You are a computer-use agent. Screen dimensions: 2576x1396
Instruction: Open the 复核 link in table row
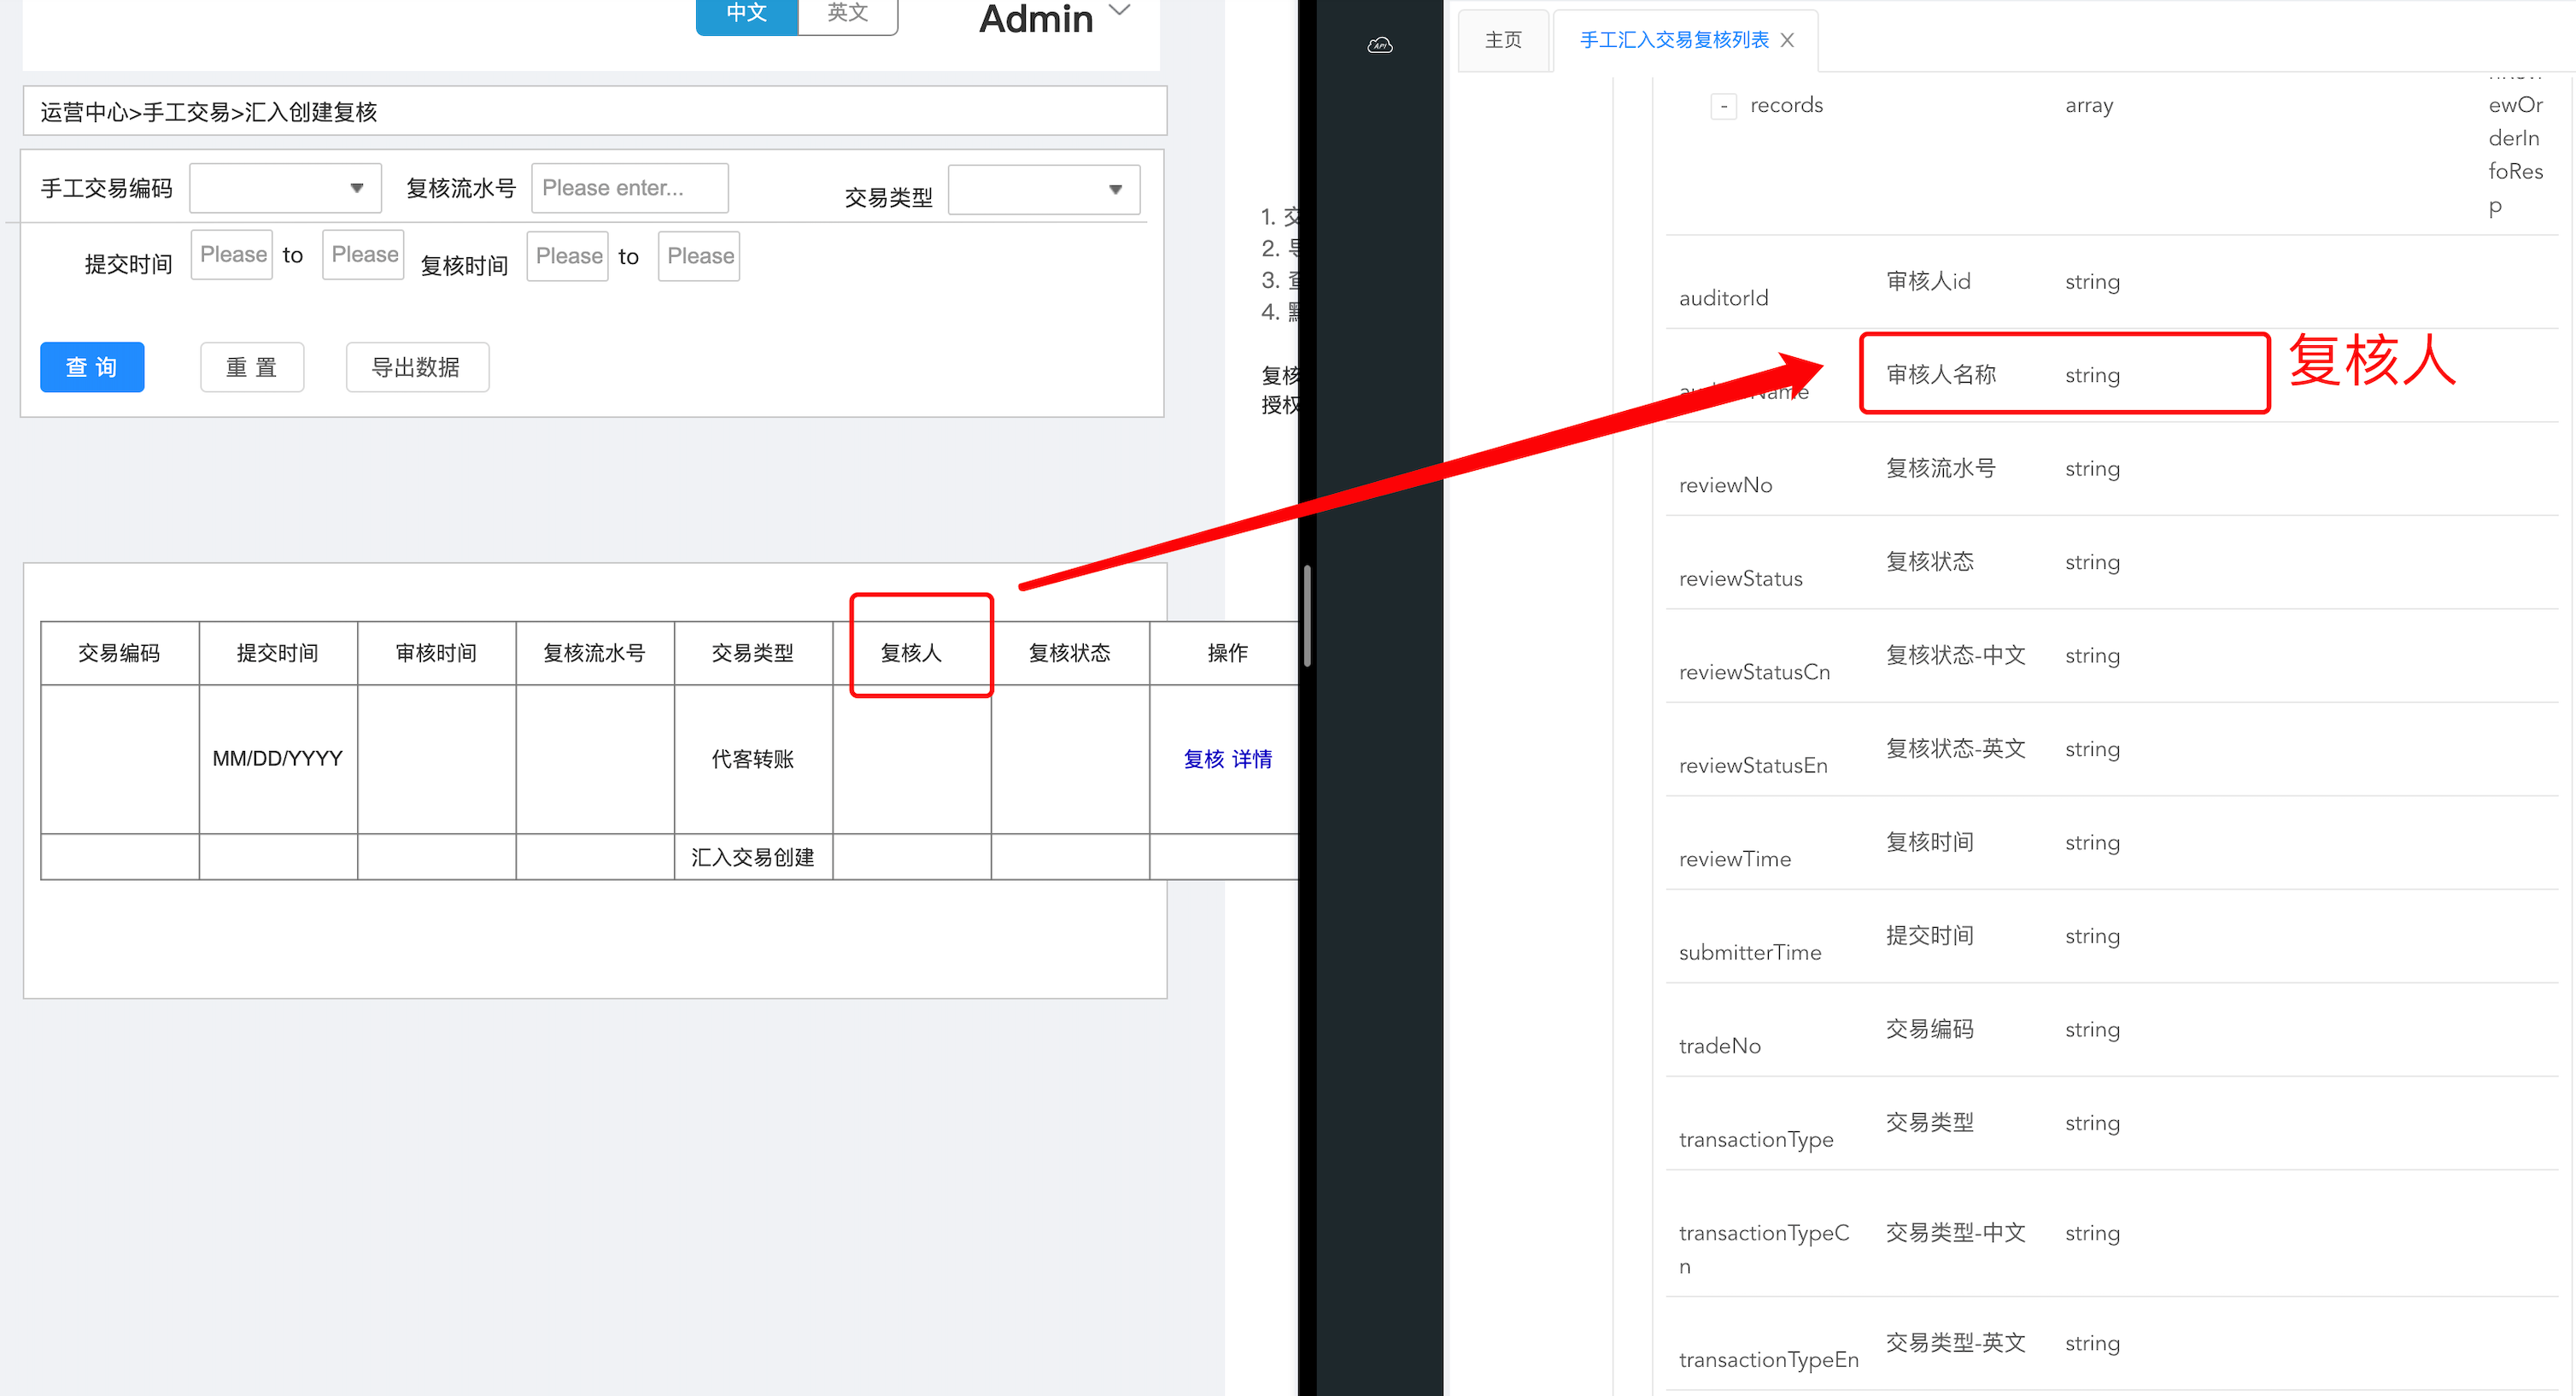1203,759
